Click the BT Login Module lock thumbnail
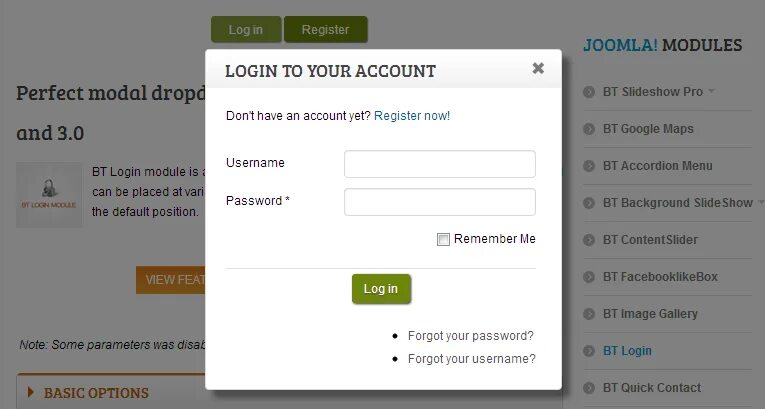765x409 pixels. click(49, 195)
